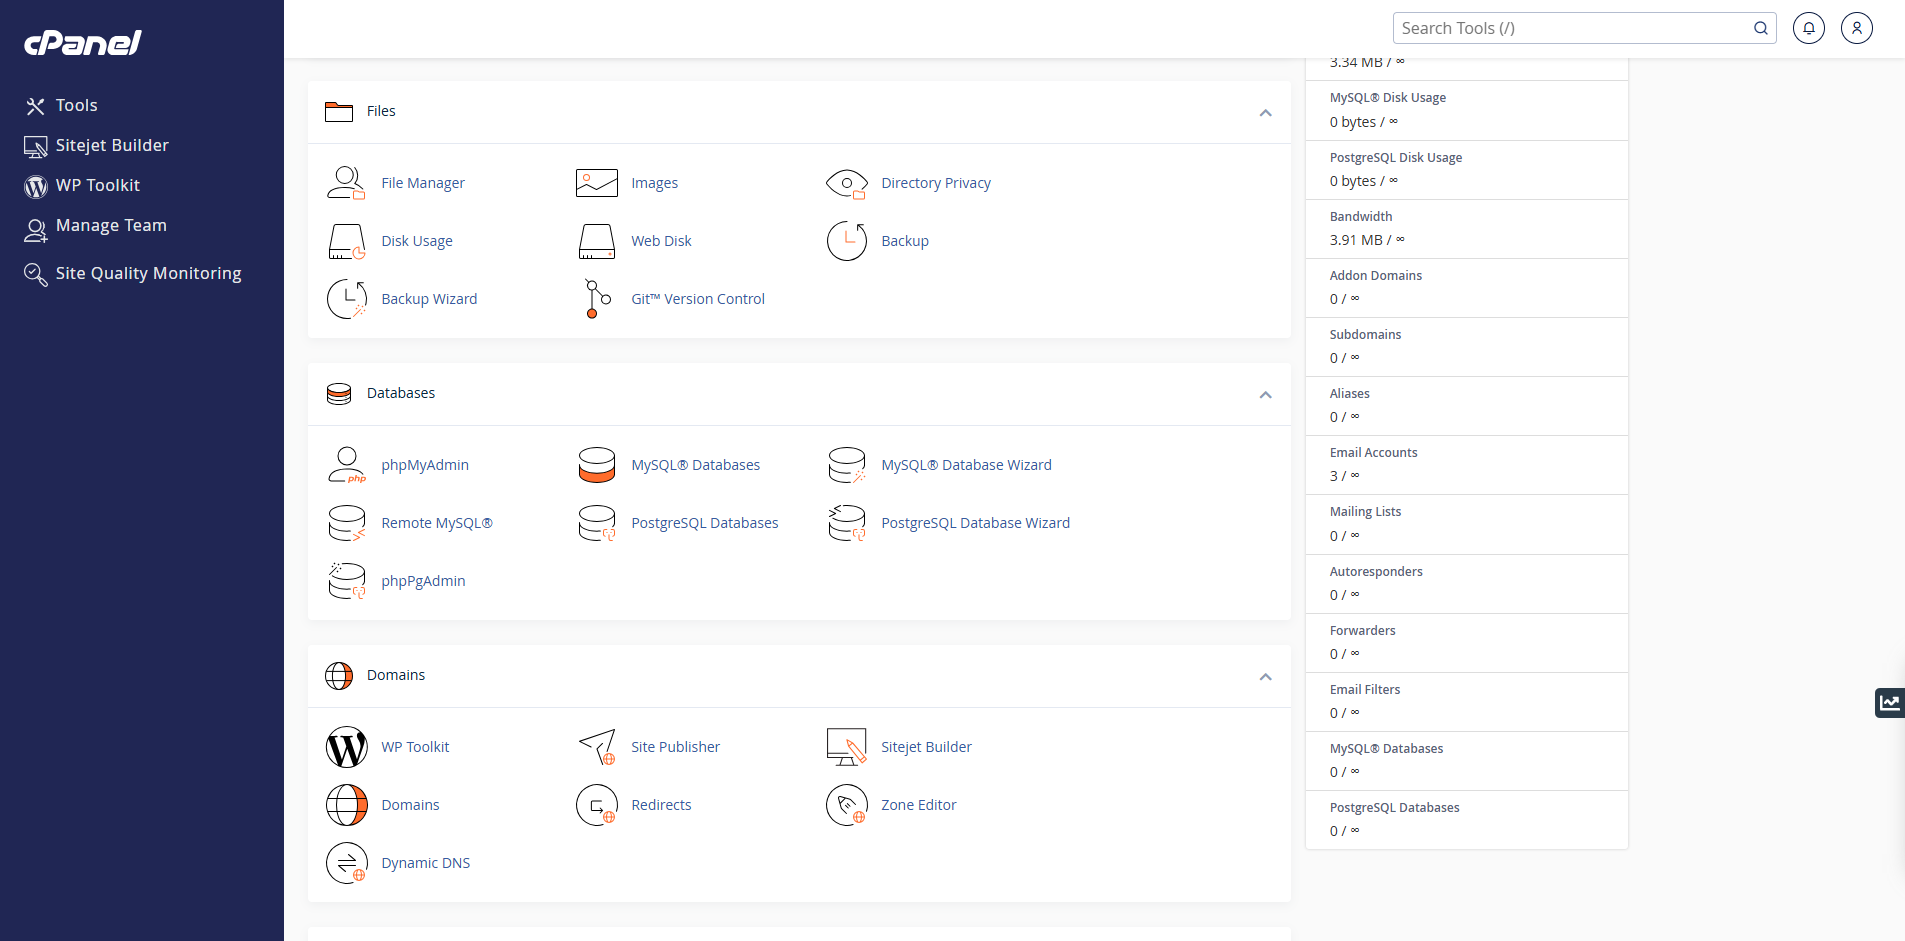Image resolution: width=1905 pixels, height=941 pixels.
Task: Collapse the Files section
Action: (1265, 112)
